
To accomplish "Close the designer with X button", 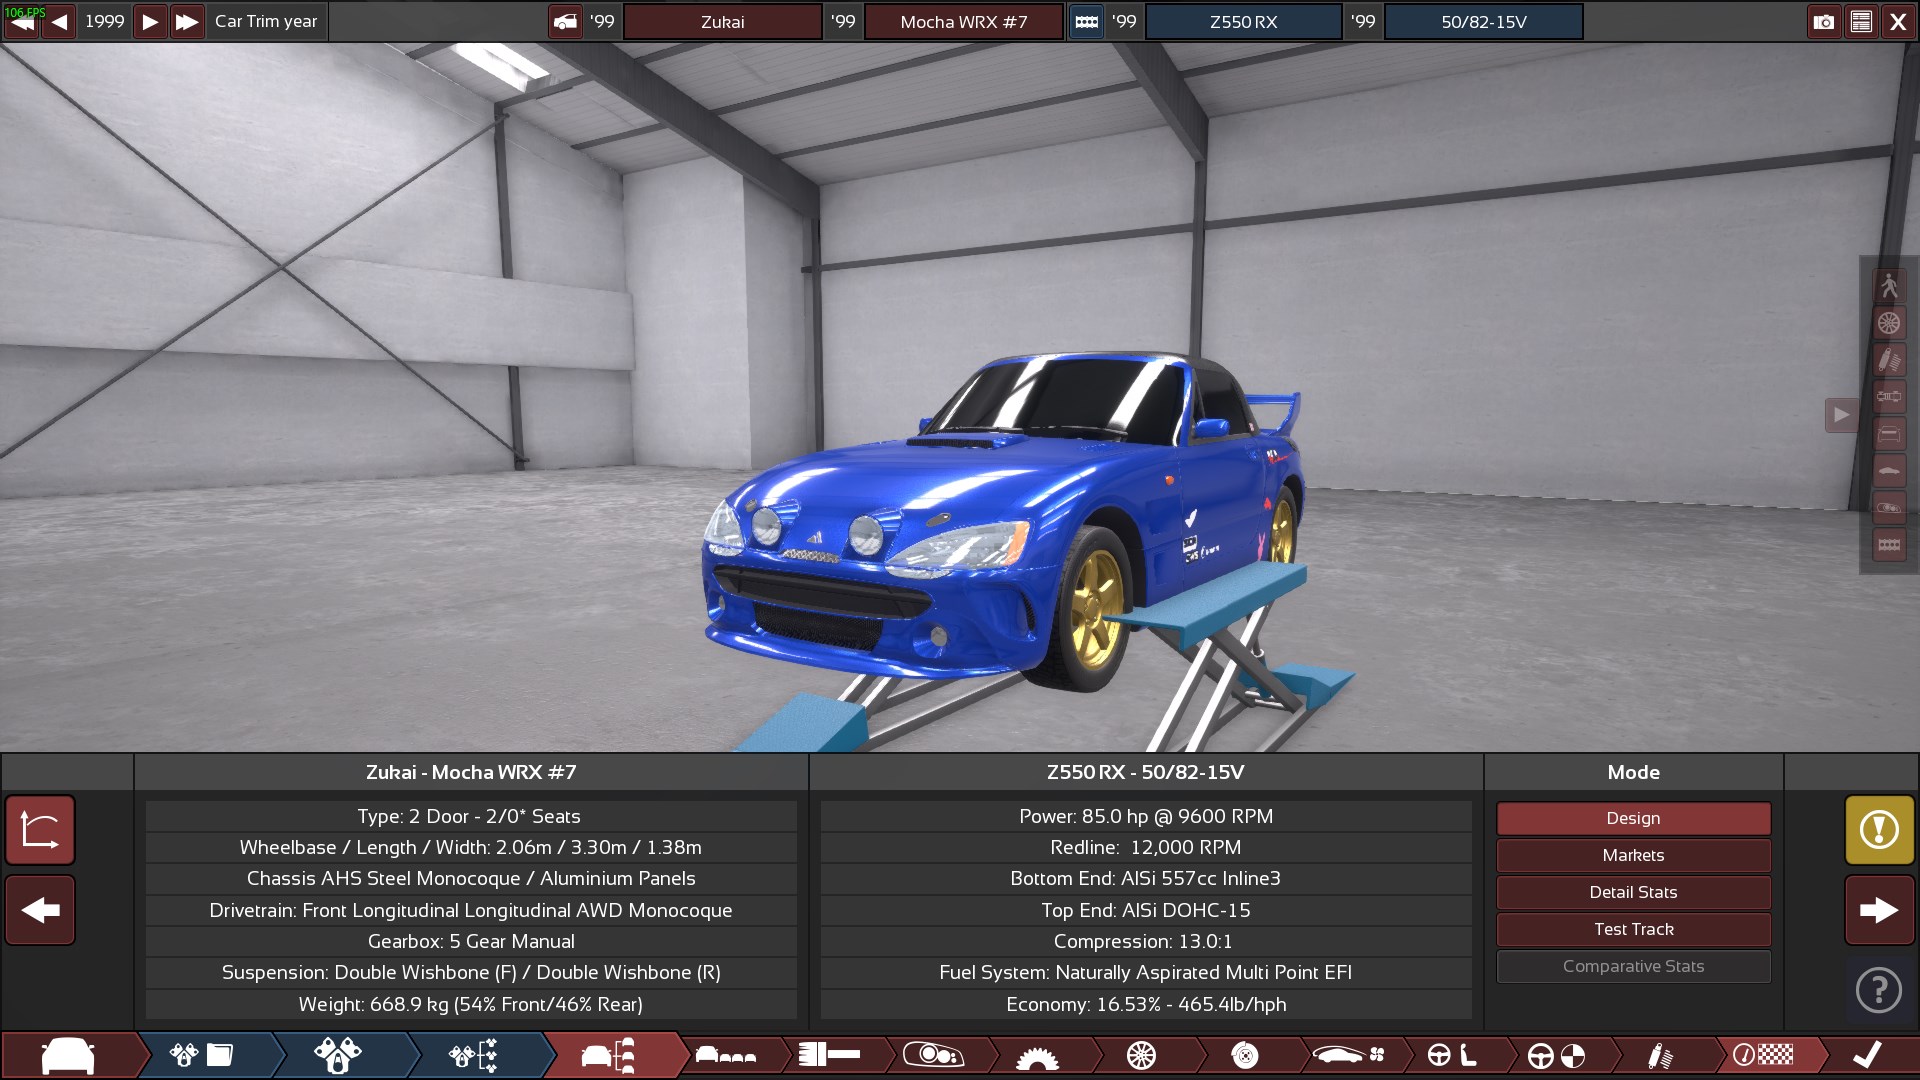I will pyautogui.click(x=1898, y=21).
